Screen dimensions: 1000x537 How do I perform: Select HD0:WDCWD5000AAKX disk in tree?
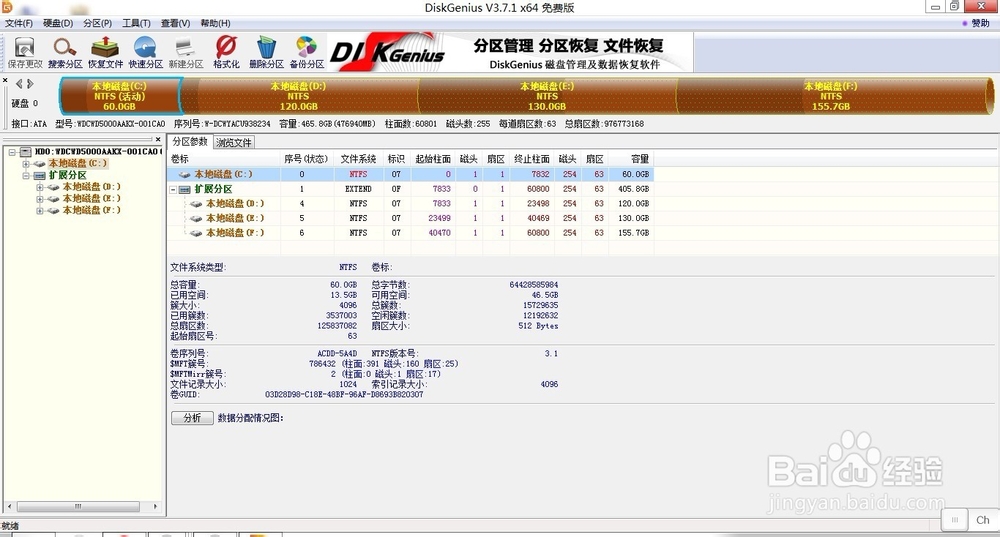pos(98,152)
